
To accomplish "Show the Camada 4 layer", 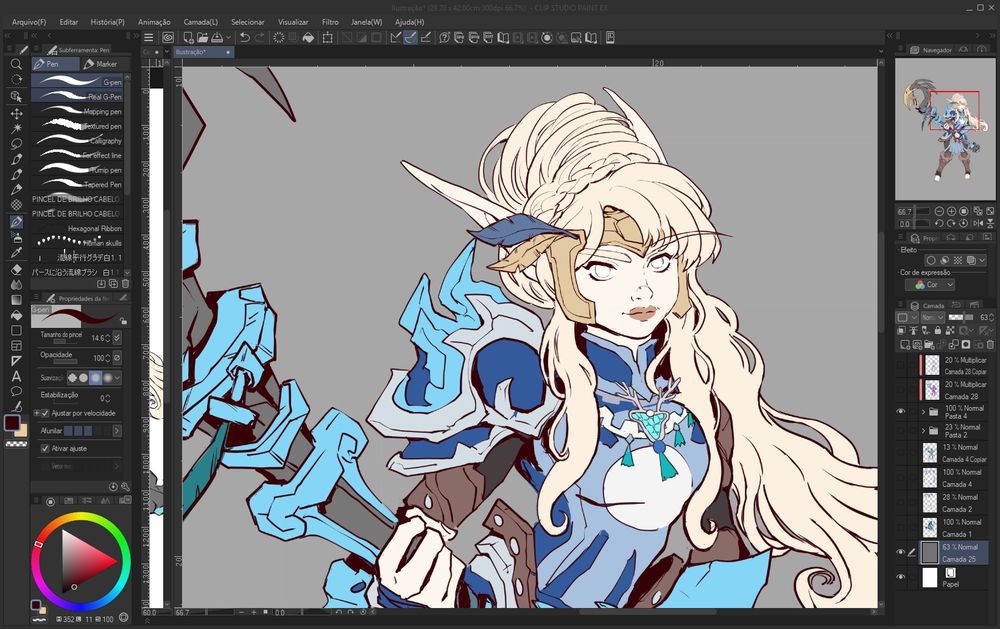I will pos(901,478).
